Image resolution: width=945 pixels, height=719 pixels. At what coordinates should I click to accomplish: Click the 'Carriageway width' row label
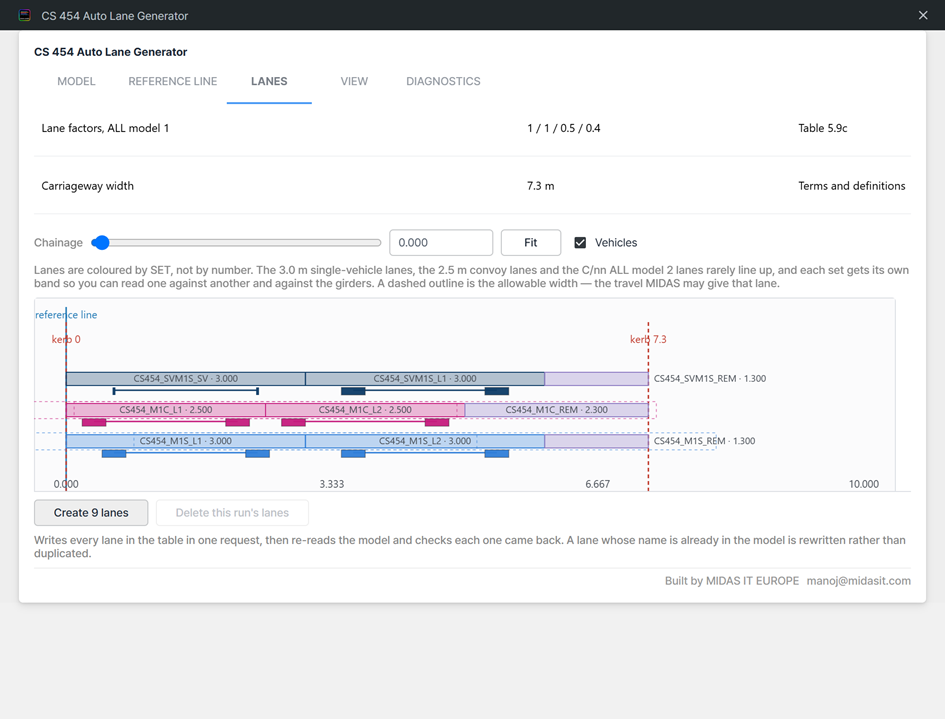click(87, 186)
